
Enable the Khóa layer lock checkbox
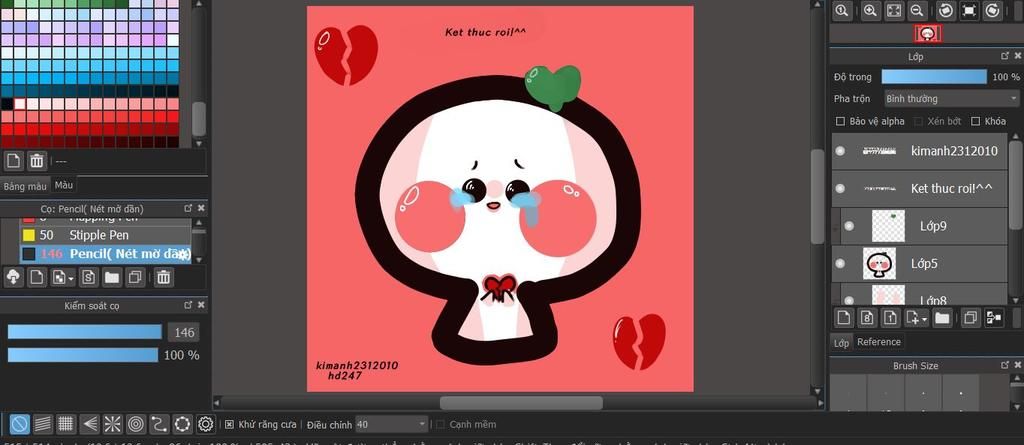point(976,121)
